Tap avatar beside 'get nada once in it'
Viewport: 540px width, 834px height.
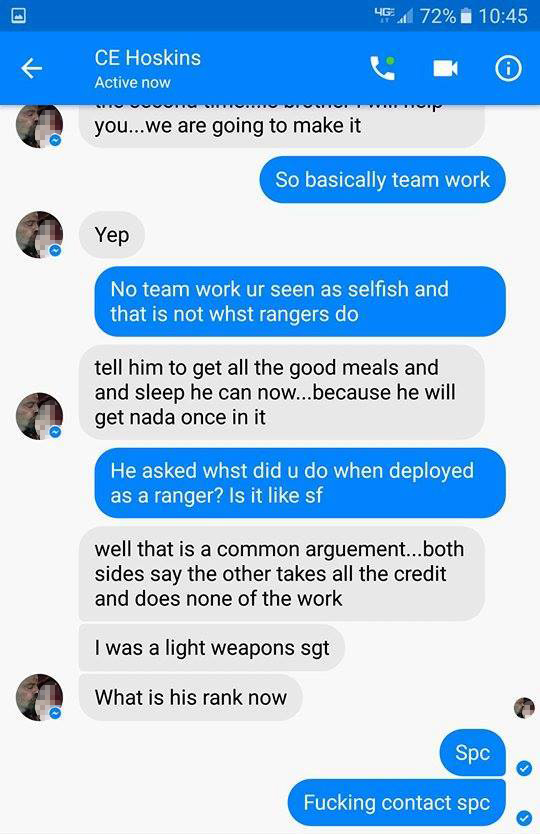[x=39, y=416]
